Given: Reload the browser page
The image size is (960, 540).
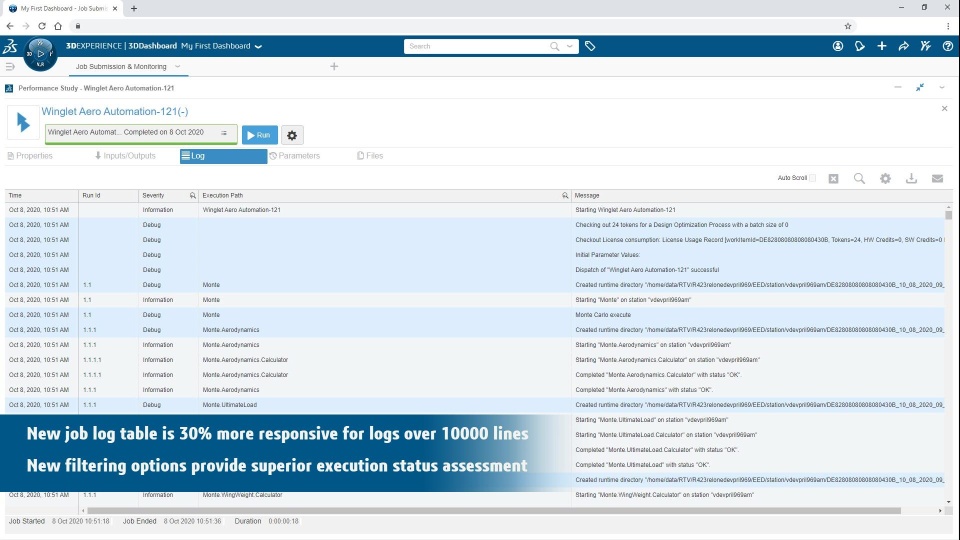Looking at the screenshot, I should 42,26.
